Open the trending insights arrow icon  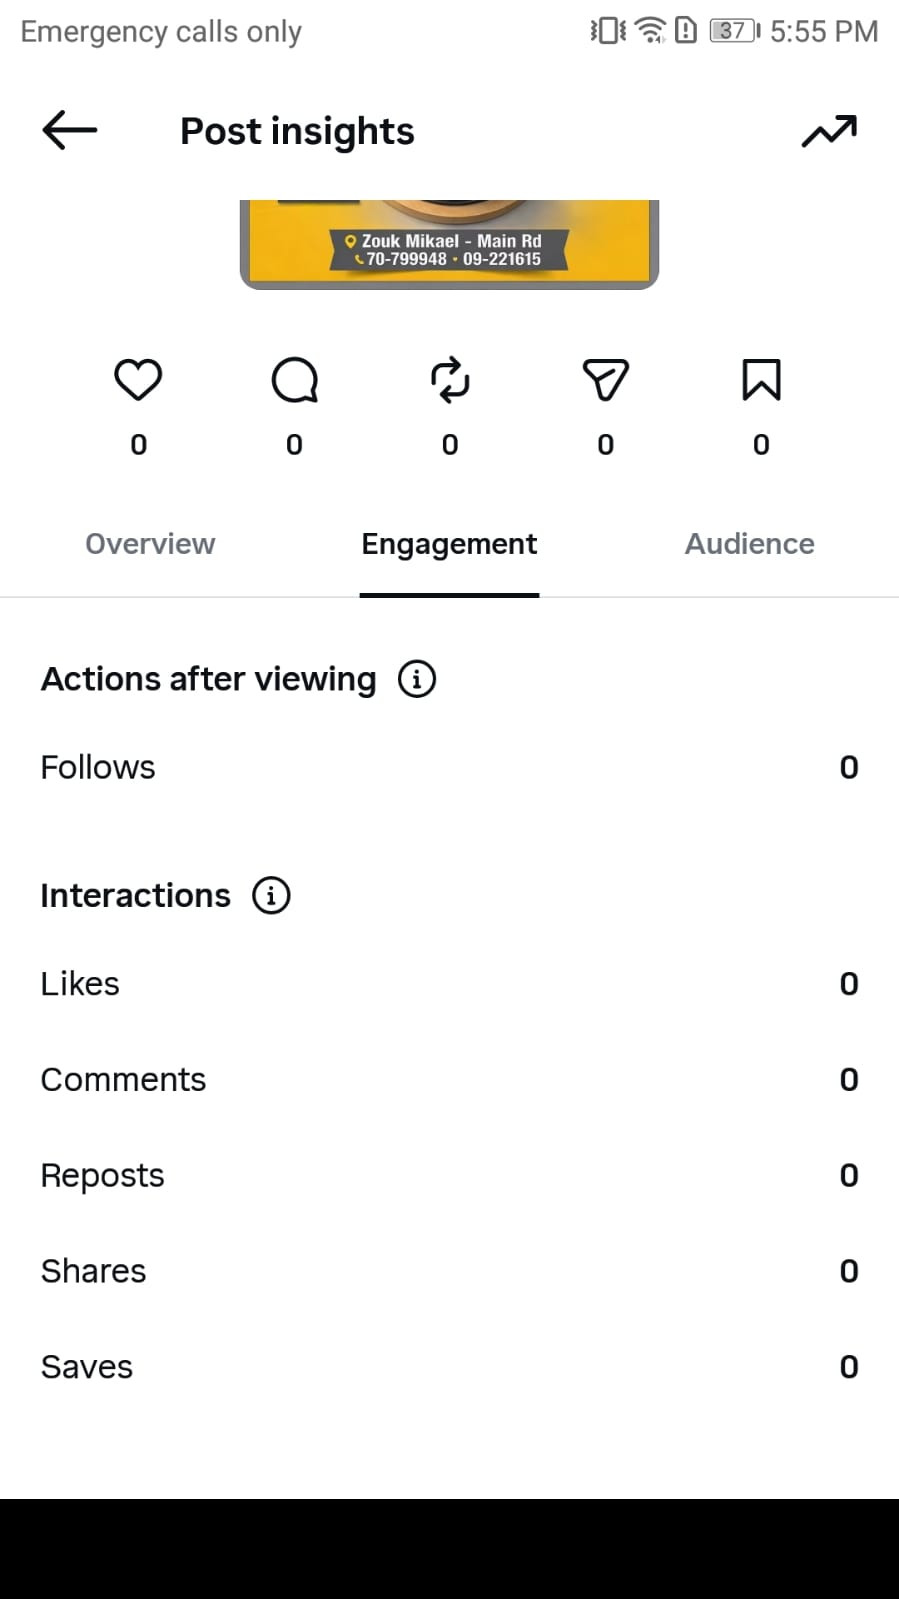click(829, 131)
